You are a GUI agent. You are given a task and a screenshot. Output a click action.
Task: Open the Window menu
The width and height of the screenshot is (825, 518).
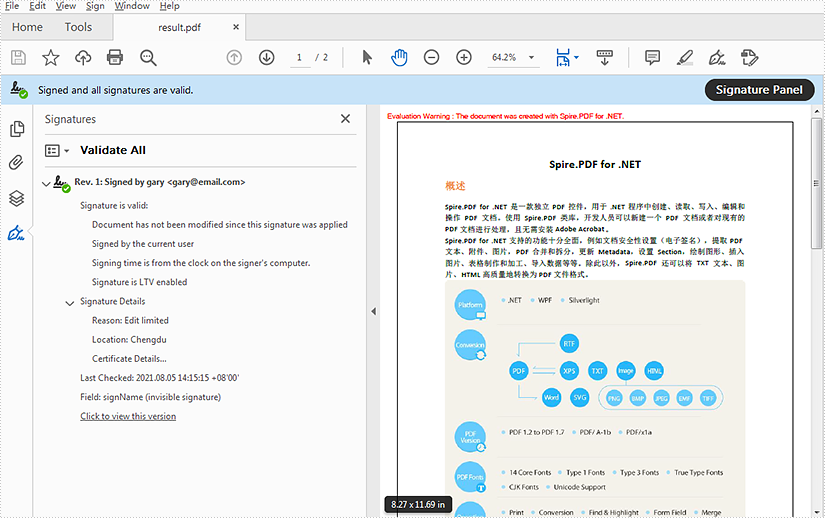pos(132,6)
